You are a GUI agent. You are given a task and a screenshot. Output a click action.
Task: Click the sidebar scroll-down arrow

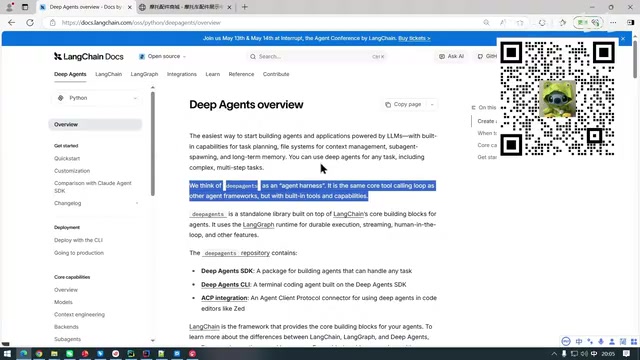153,340
